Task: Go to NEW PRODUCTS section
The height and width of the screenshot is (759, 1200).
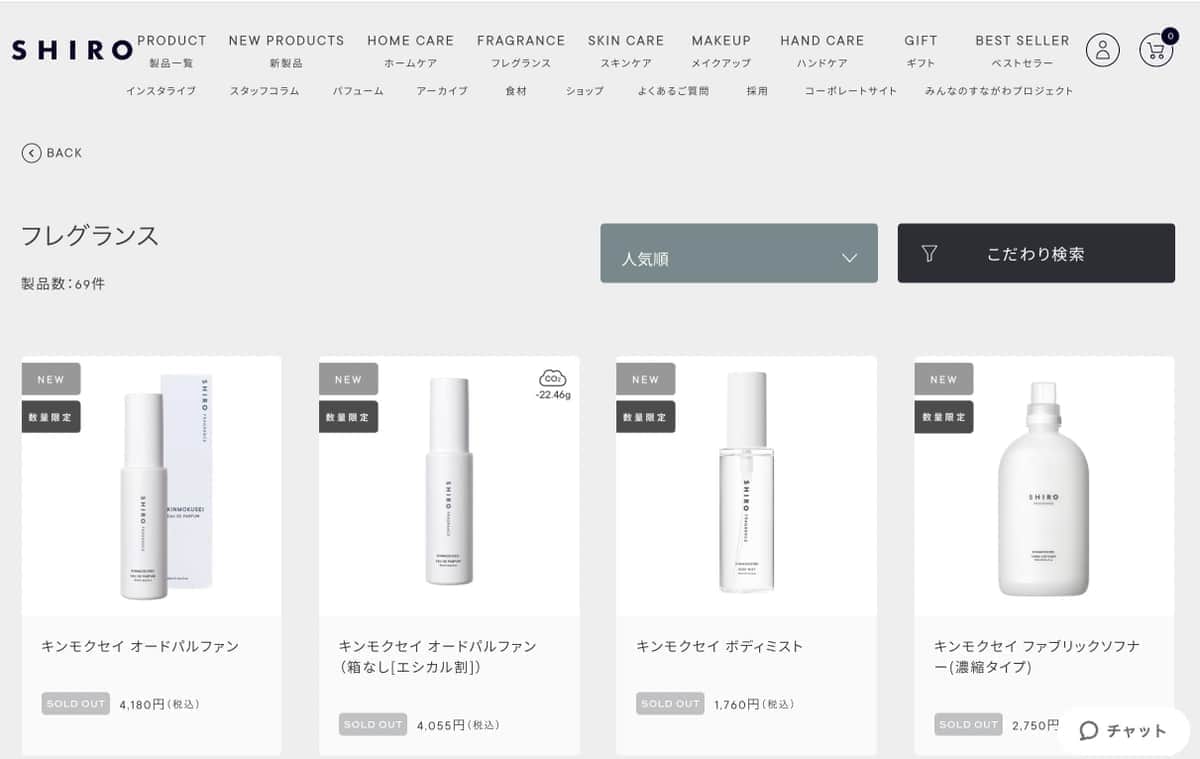Action: tap(286, 41)
